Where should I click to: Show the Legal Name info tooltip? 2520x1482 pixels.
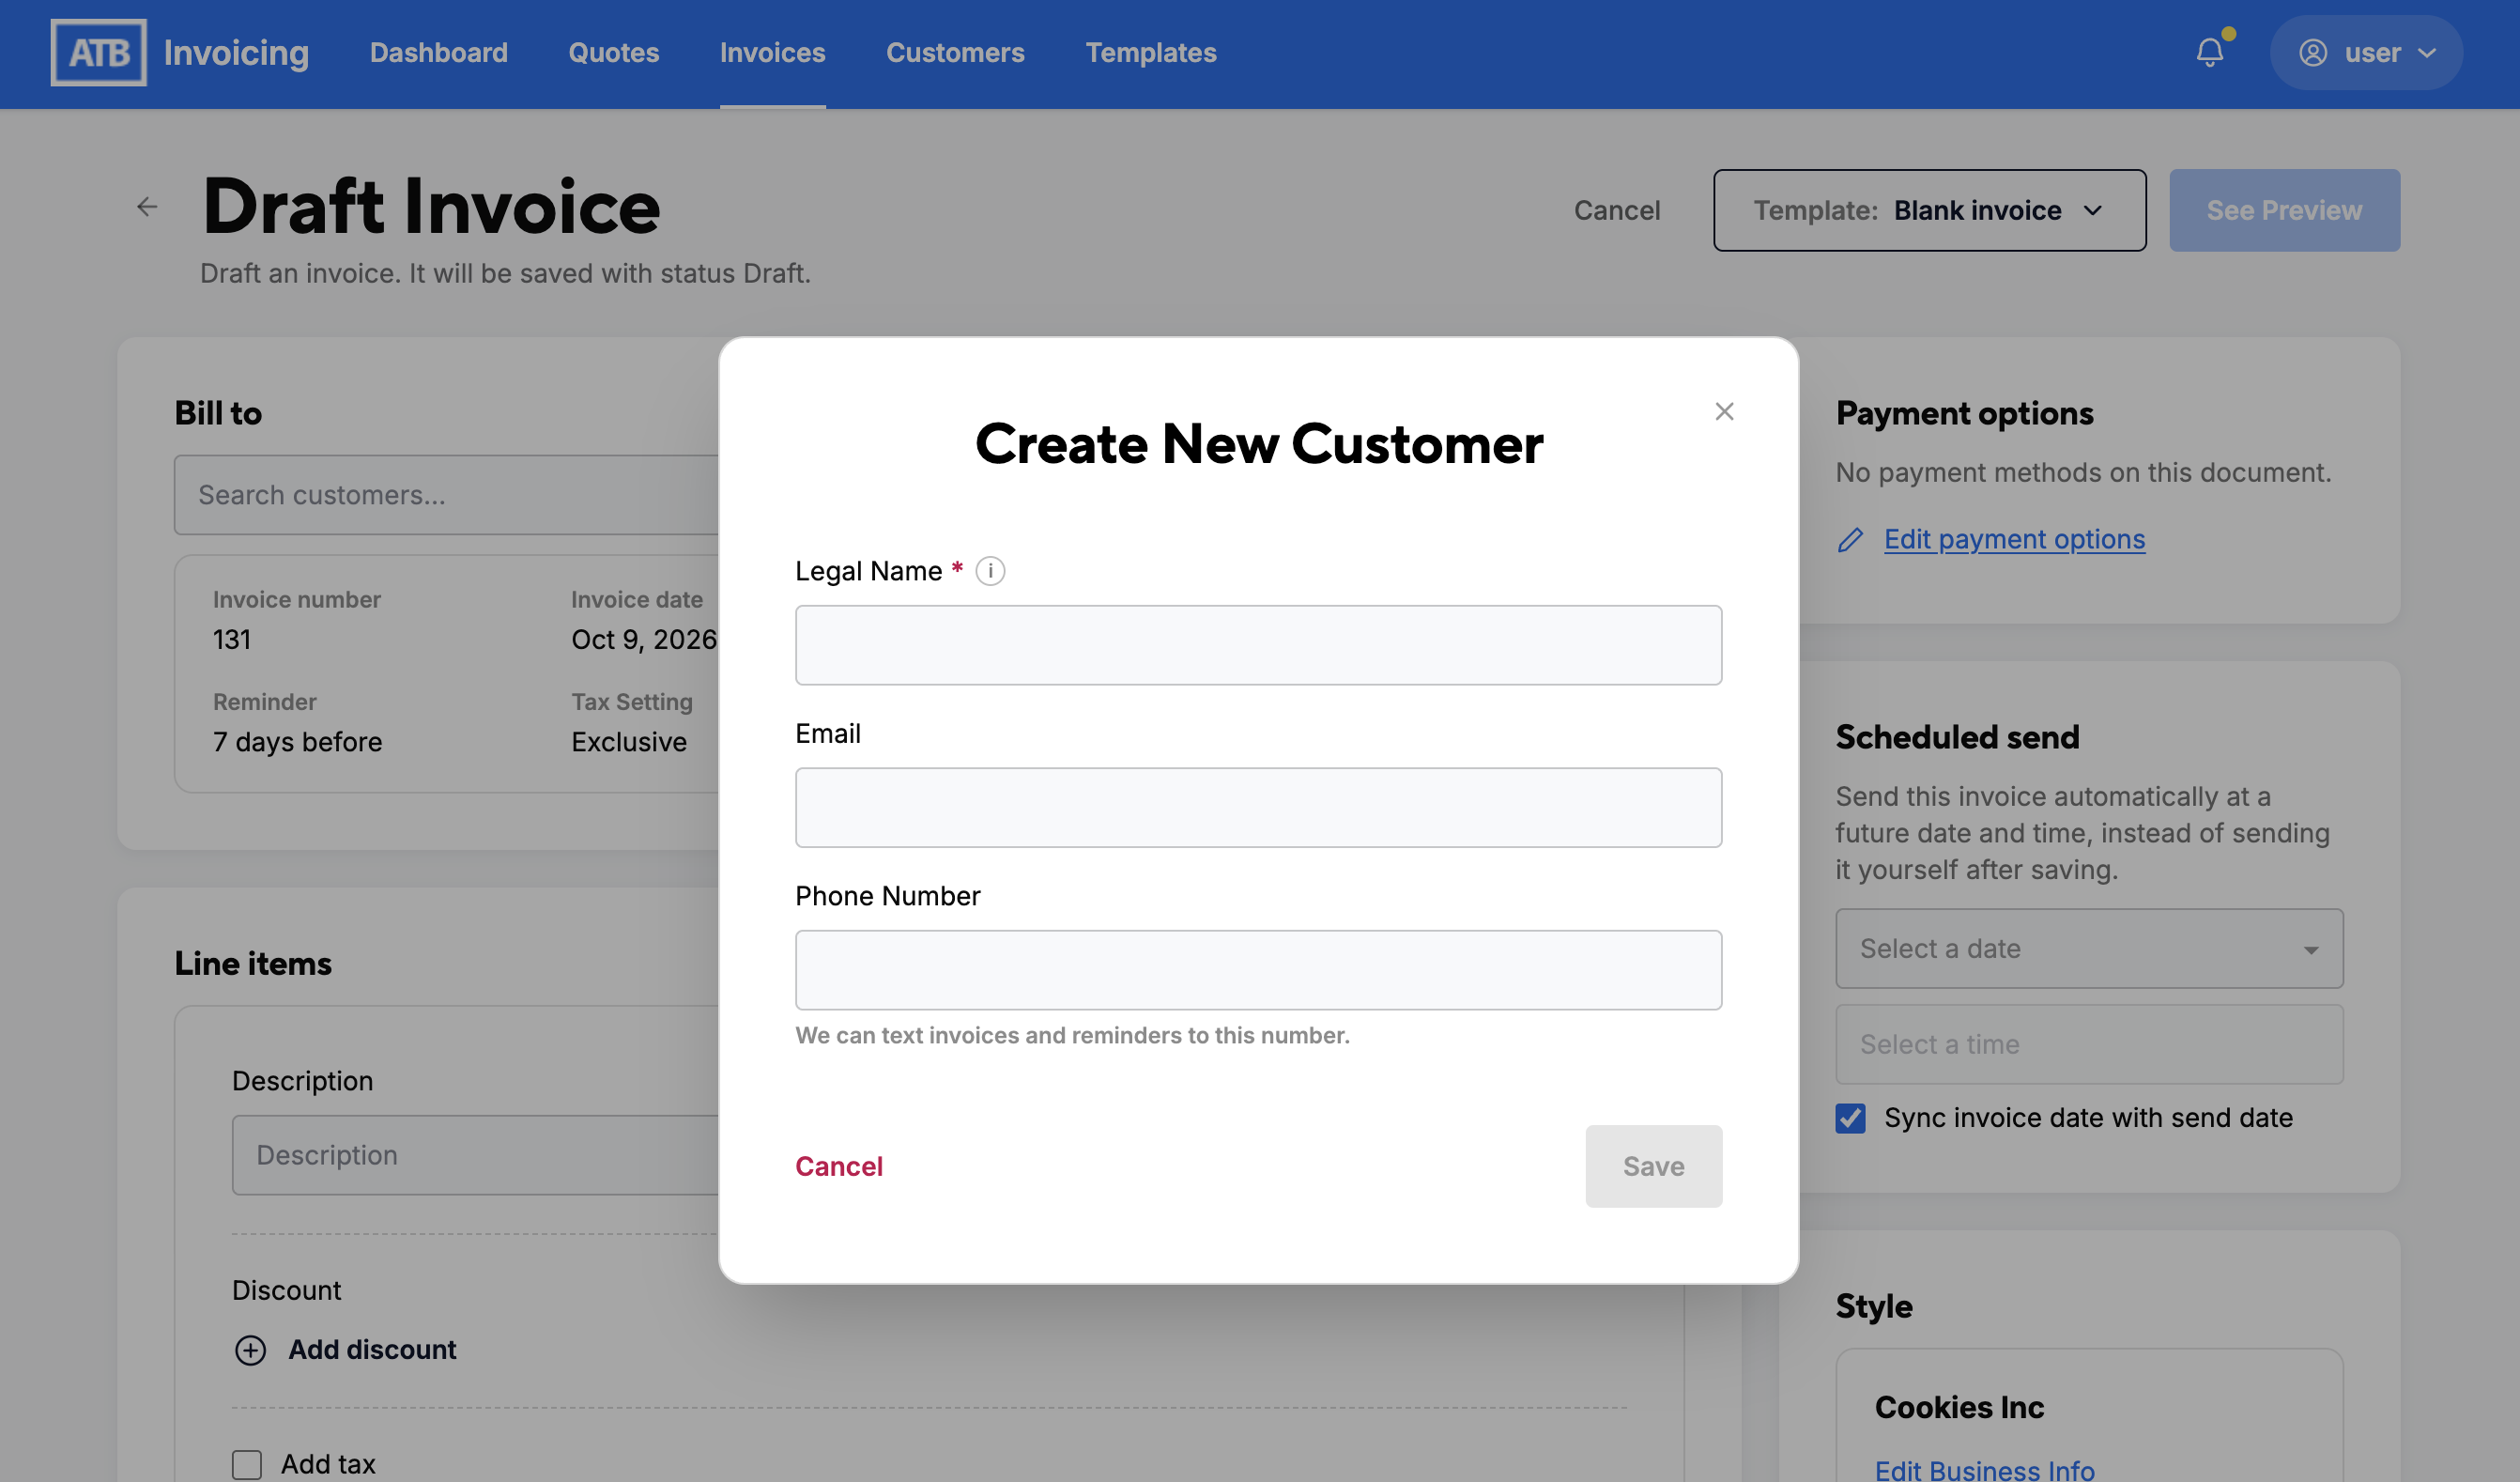(x=990, y=571)
